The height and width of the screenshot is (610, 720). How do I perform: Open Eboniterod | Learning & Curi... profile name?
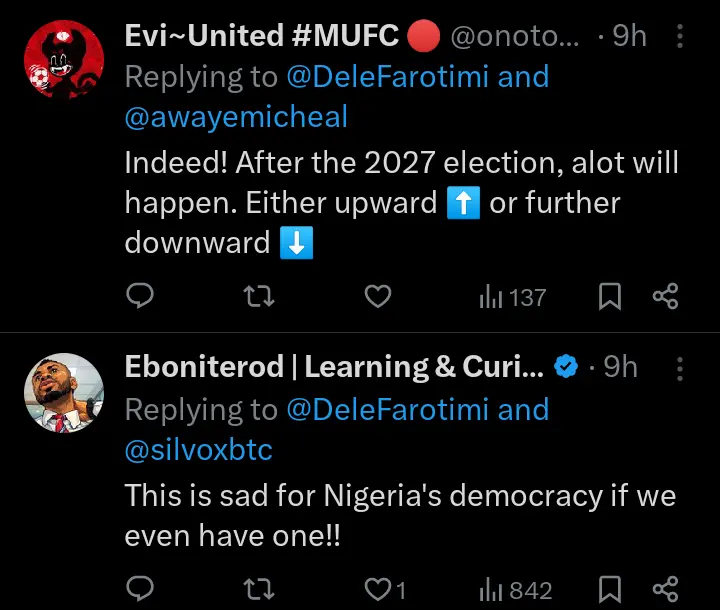(x=334, y=367)
